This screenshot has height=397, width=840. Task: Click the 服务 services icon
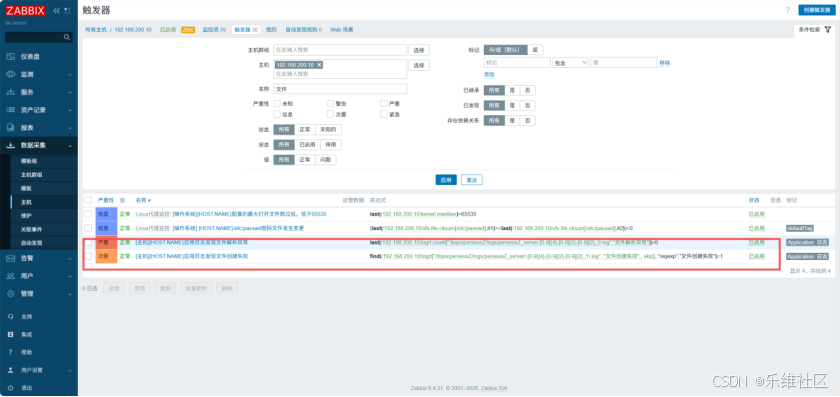click(x=10, y=92)
